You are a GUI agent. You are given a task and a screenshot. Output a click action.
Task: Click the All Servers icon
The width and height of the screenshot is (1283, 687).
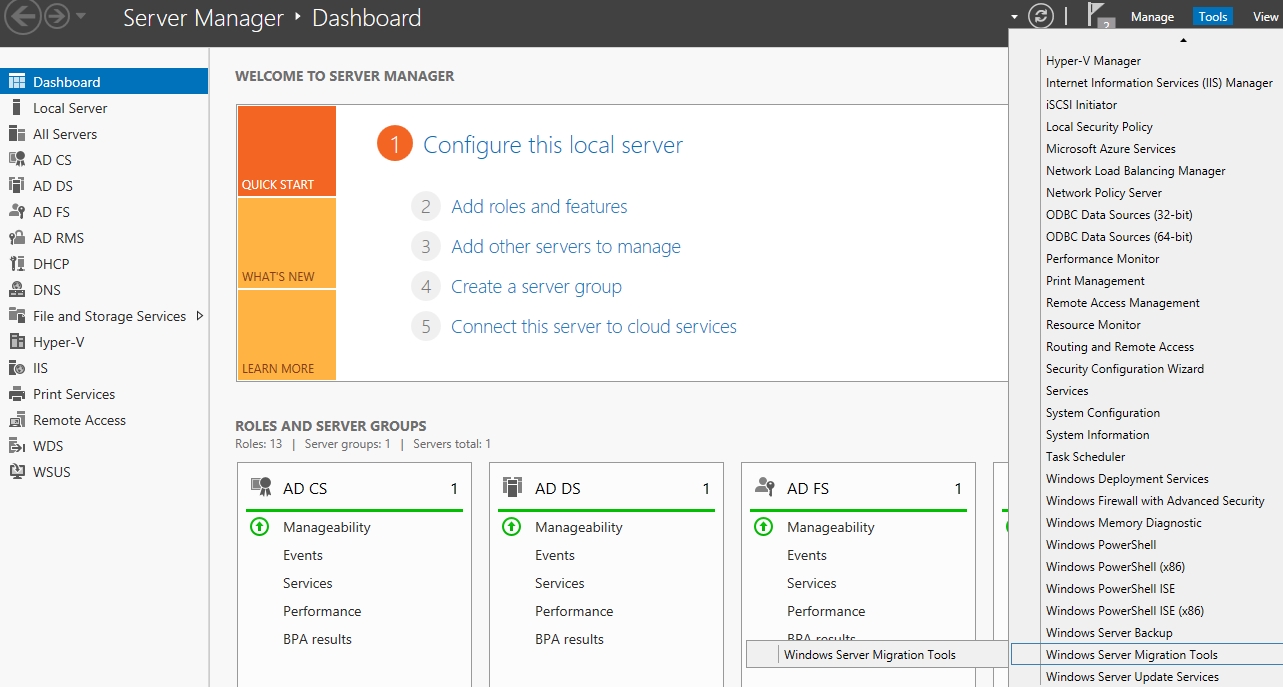pos(16,134)
